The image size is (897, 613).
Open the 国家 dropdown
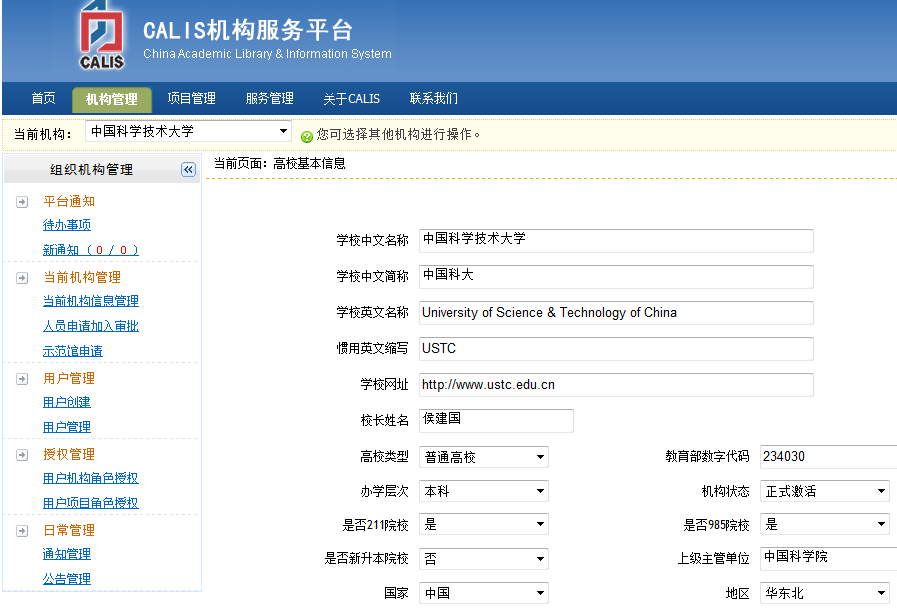pyautogui.click(x=484, y=593)
